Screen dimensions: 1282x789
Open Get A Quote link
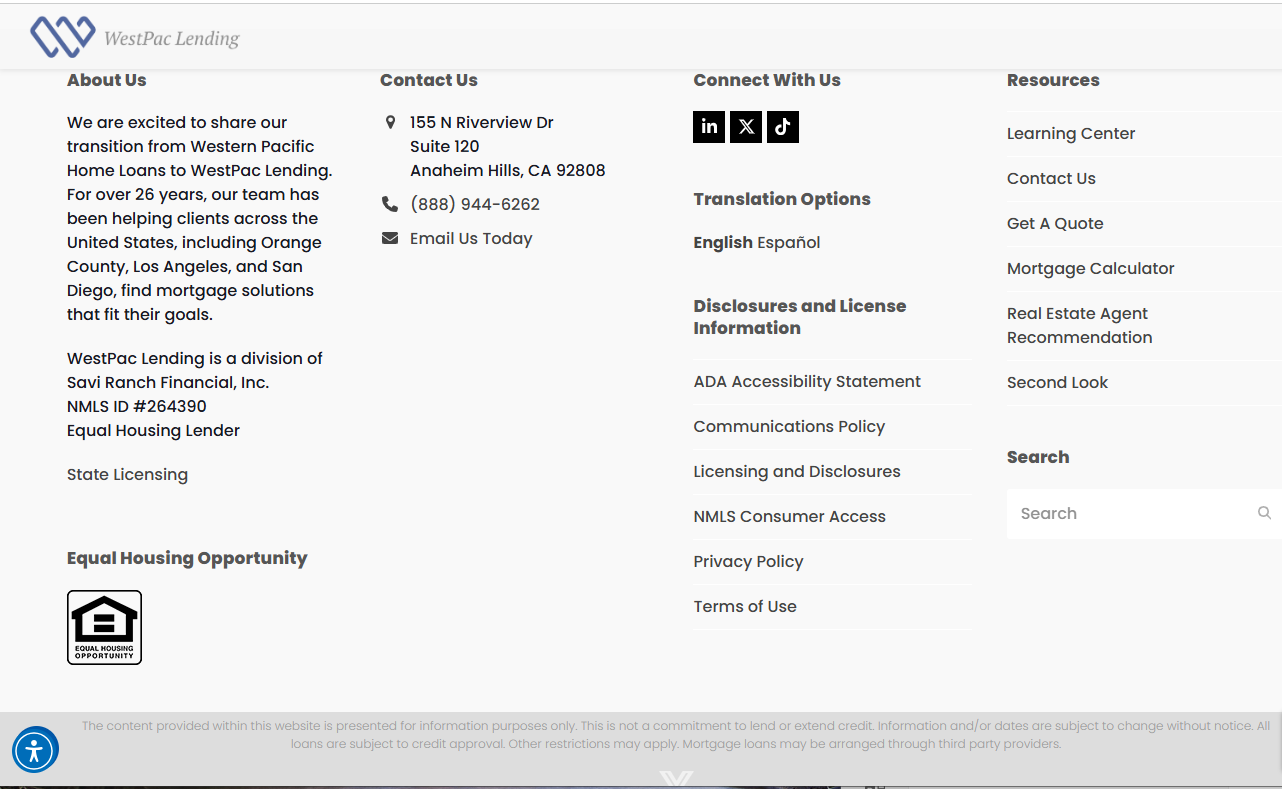[1055, 223]
